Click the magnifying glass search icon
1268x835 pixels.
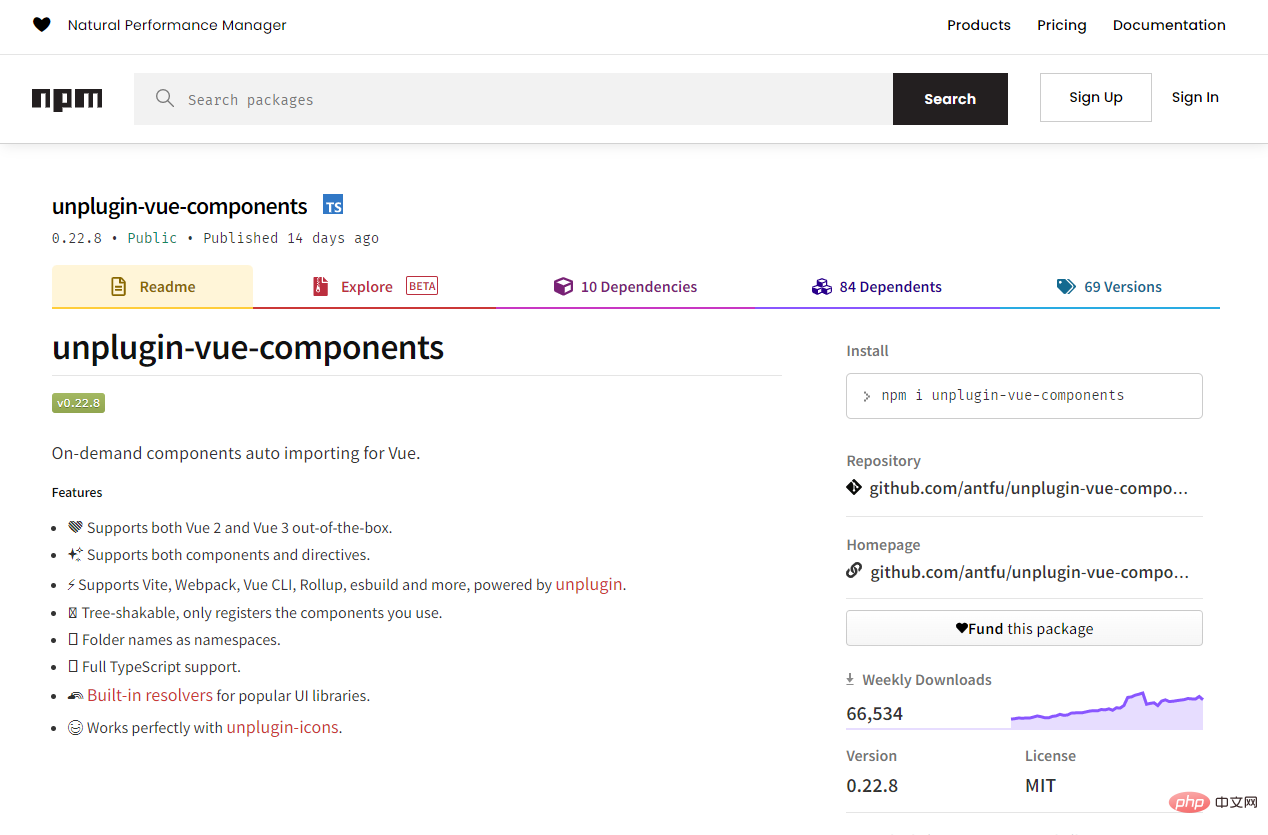coord(165,98)
